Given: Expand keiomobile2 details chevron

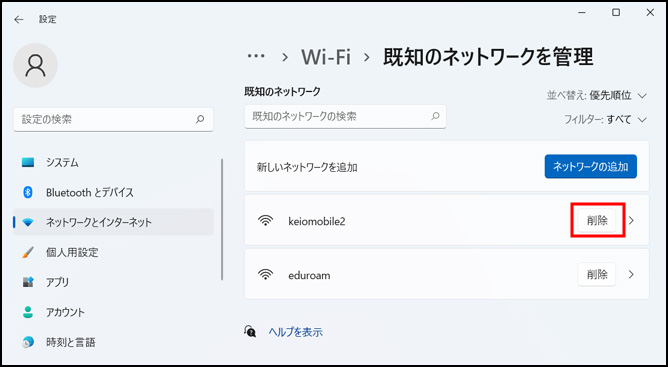Looking at the screenshot, I should click(631, 221).
